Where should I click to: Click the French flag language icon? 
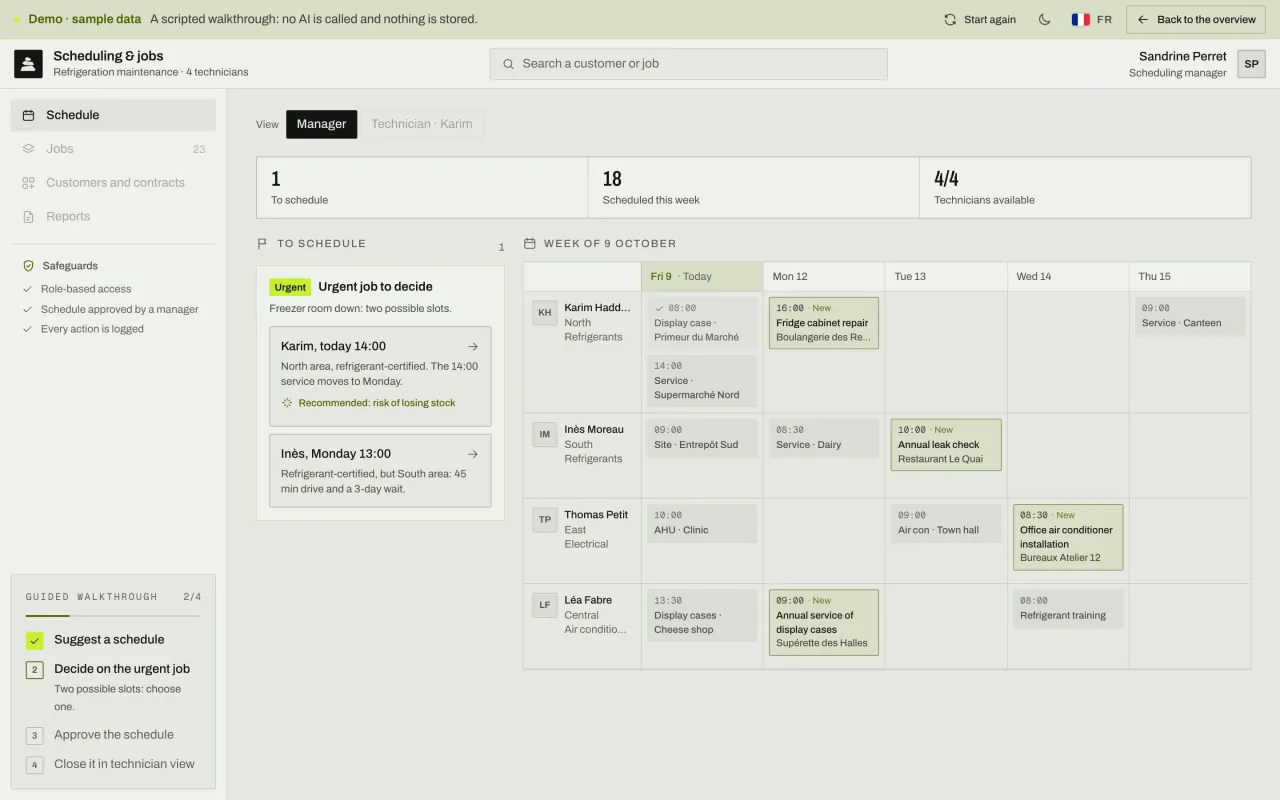click(x=1081, y=19)
